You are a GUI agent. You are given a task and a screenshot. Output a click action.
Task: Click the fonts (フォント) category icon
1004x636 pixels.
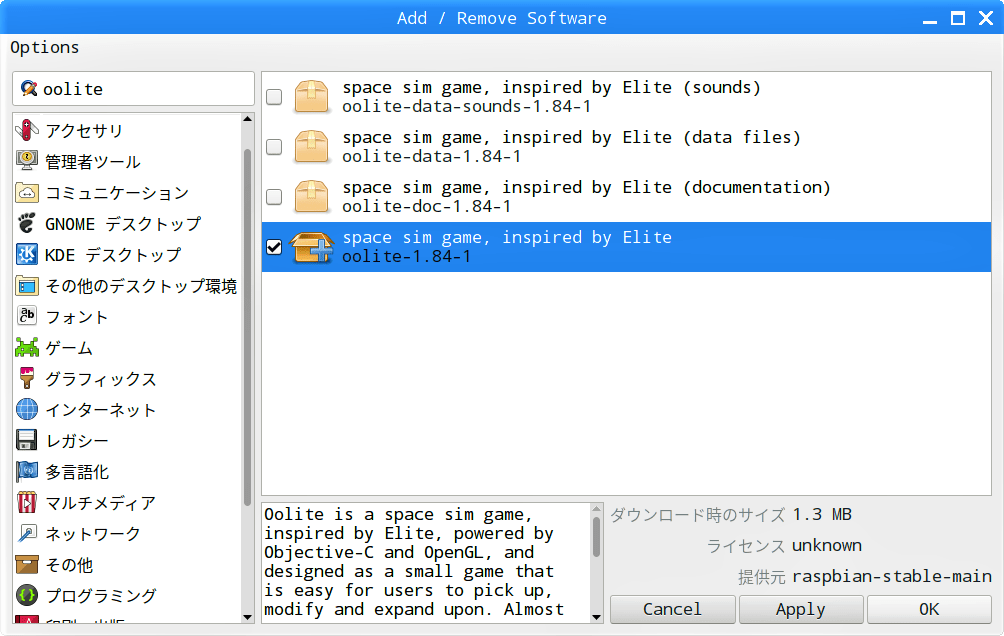pos(26,316)
